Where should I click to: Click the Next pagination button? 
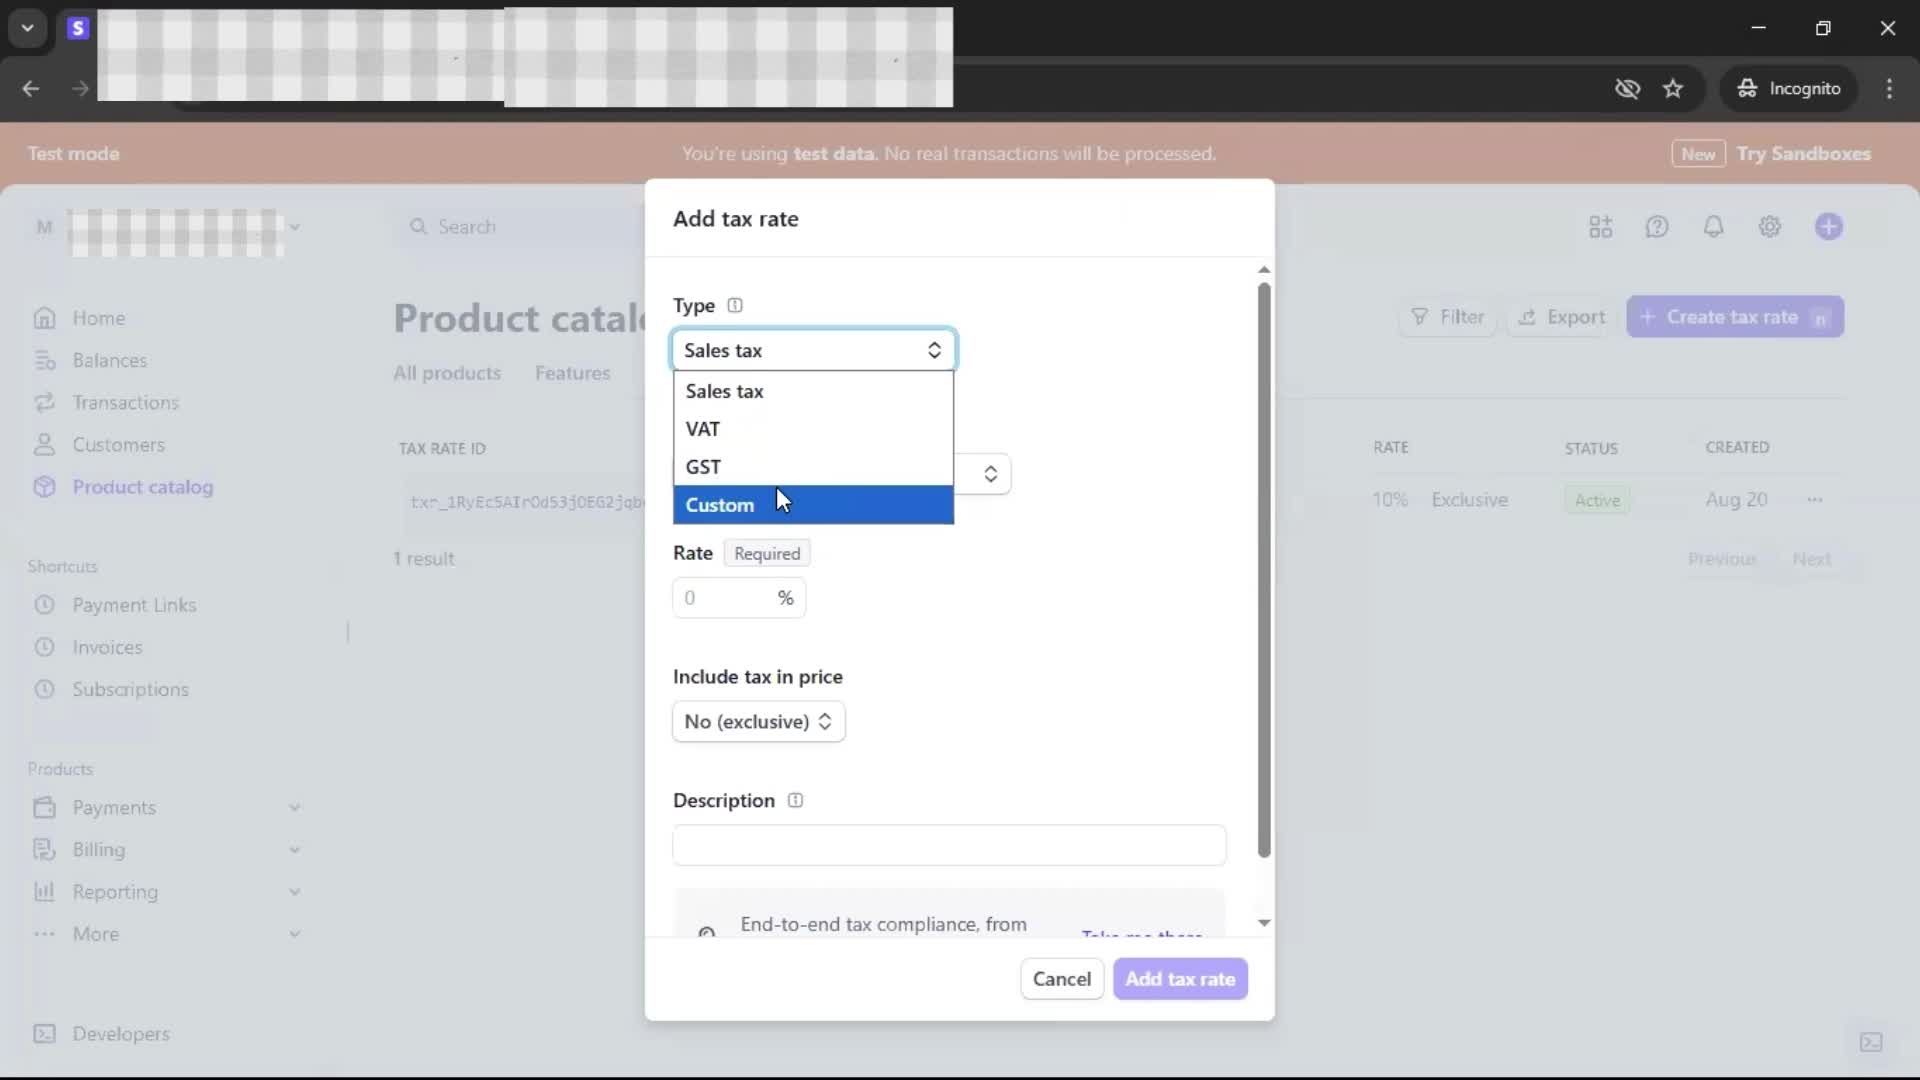[x=1811, y=559]
